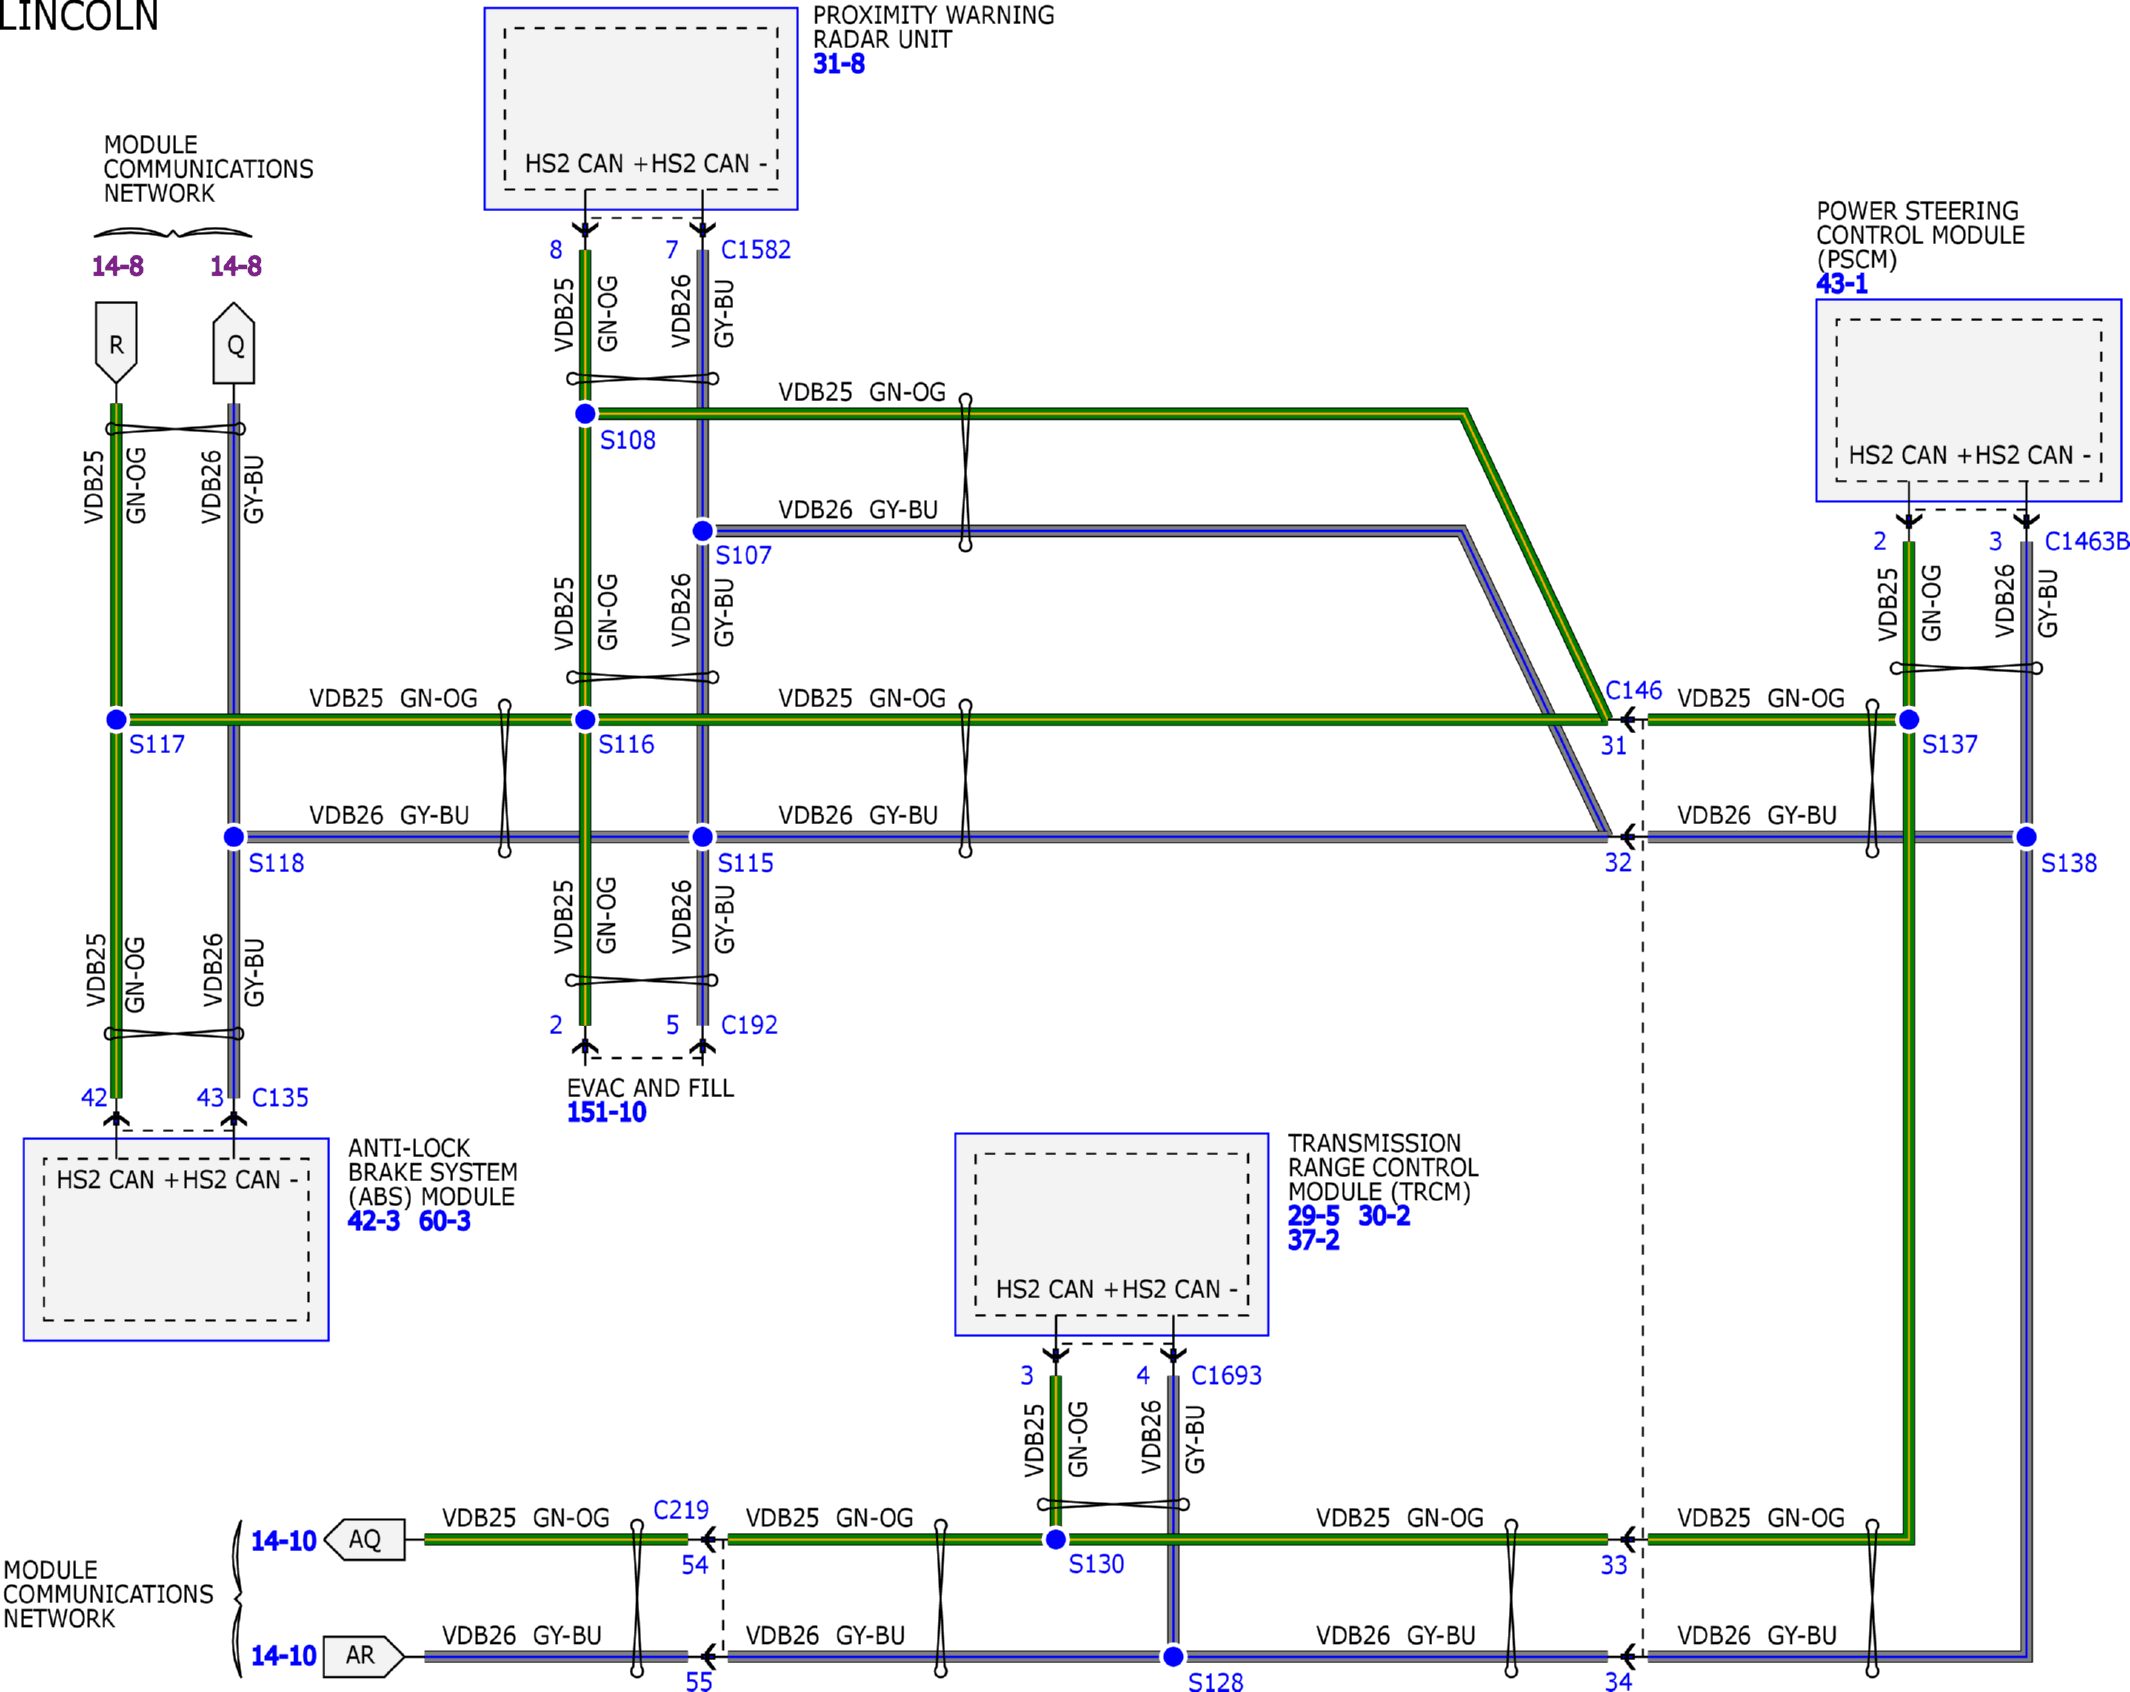The image size is (2130, 1692).
Task: Open the 31-8 page reference link
Action: (x=838, y=64)
